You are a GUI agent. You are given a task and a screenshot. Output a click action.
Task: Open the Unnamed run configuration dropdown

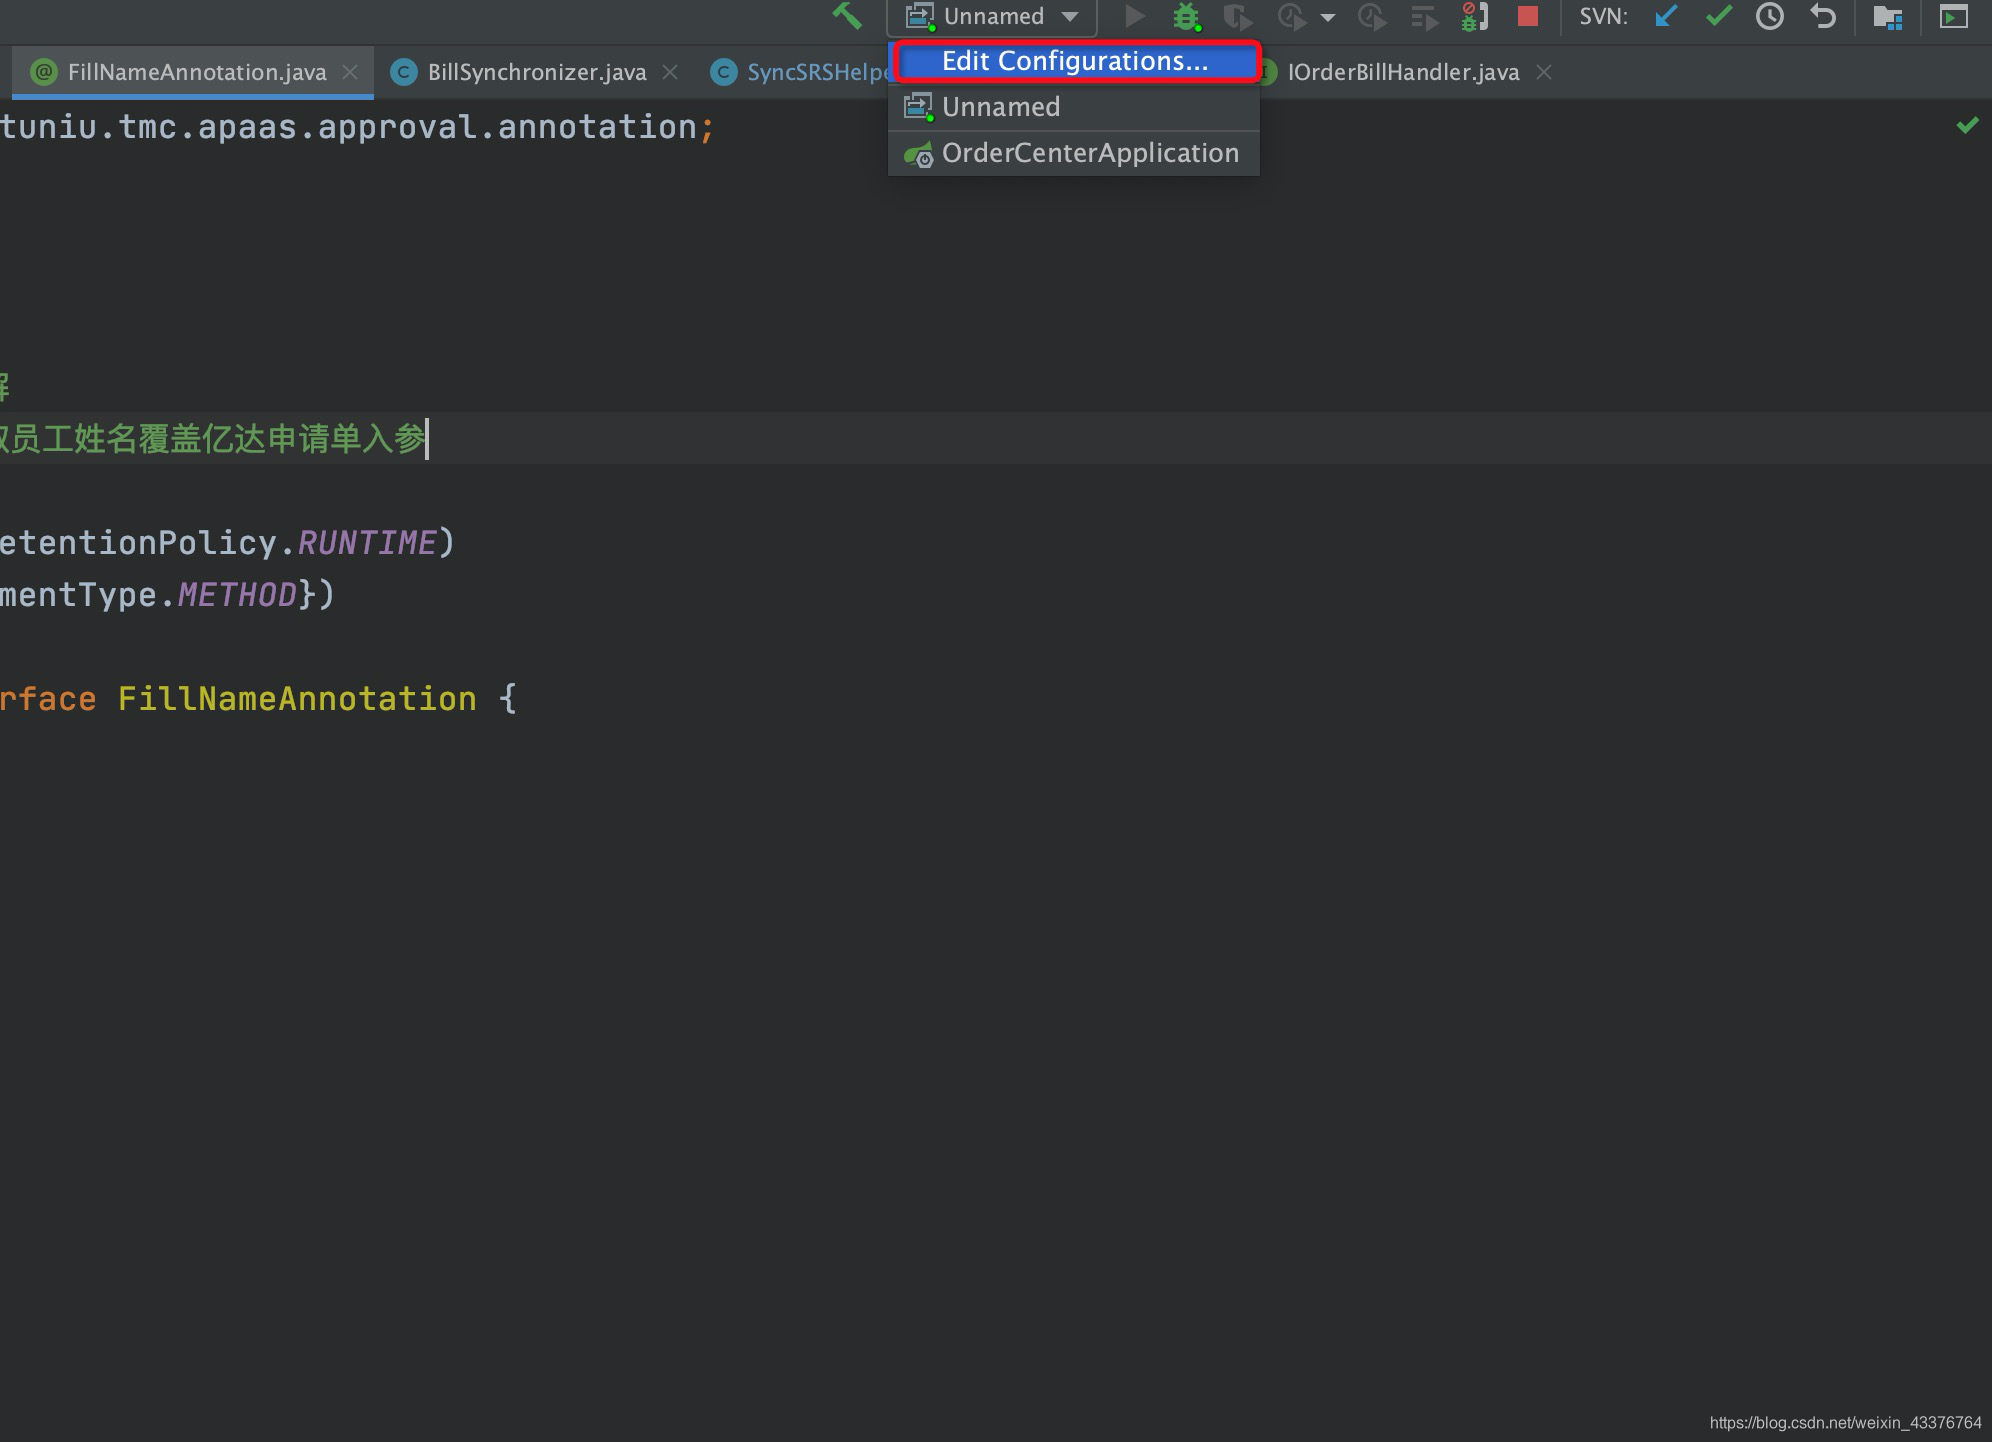click(x=992, y=17)
